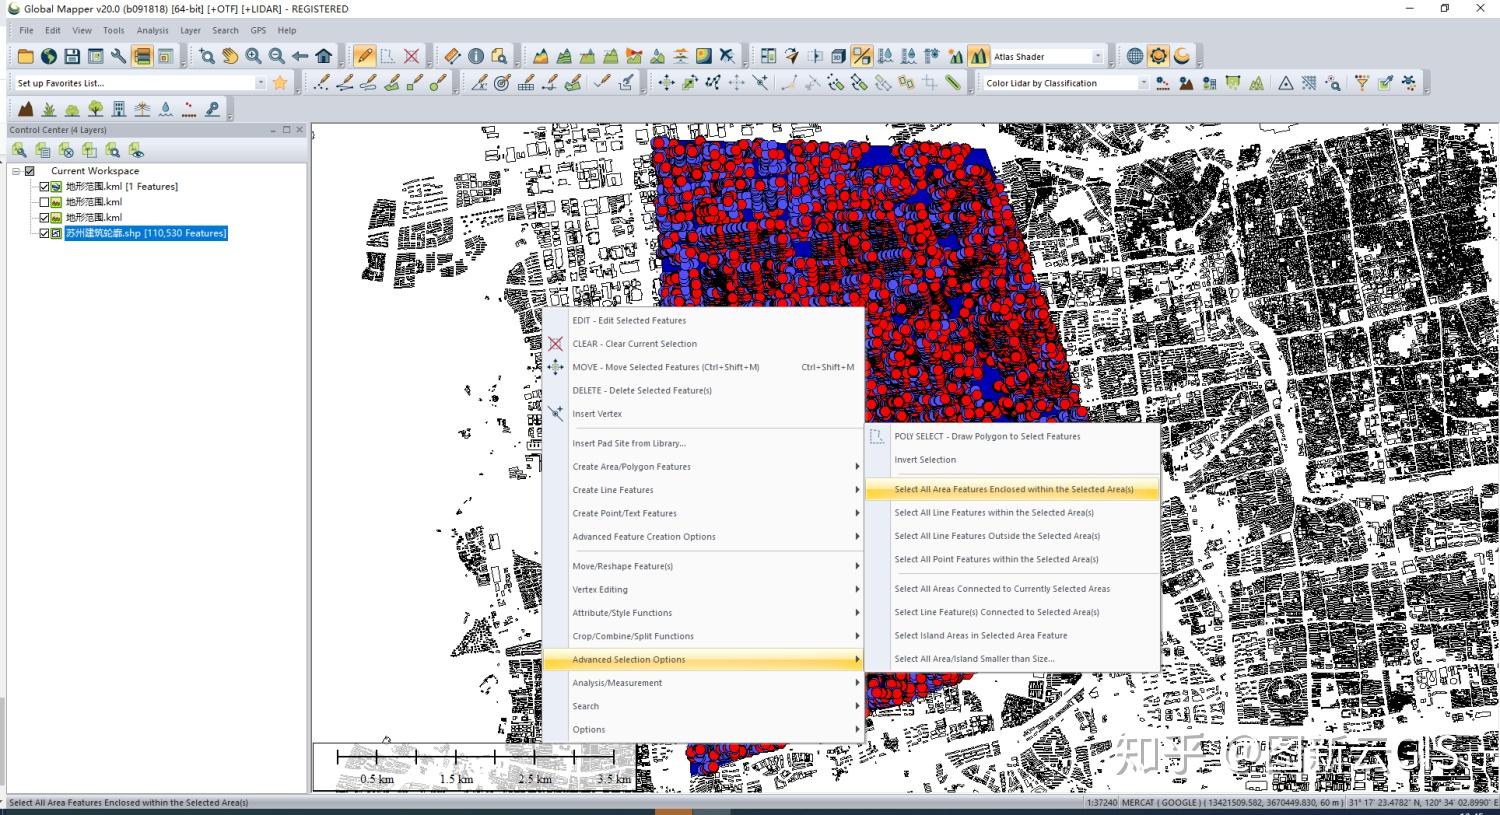Click the star Favorites icon
1500x815 pixels.
tap(280, 83)
